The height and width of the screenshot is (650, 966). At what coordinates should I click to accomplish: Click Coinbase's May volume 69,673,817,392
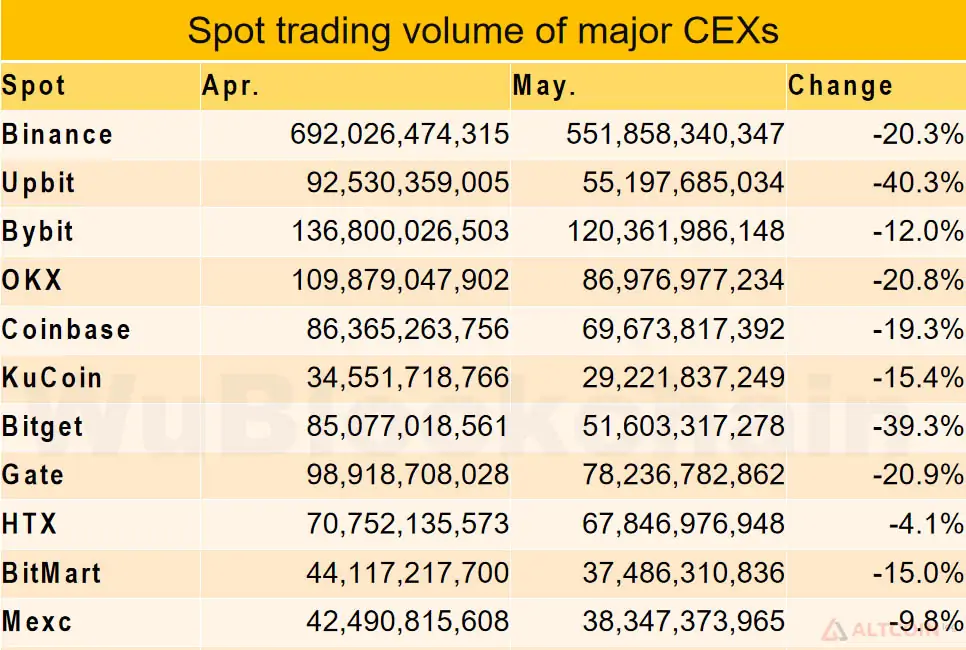click(x=683, y=329)
